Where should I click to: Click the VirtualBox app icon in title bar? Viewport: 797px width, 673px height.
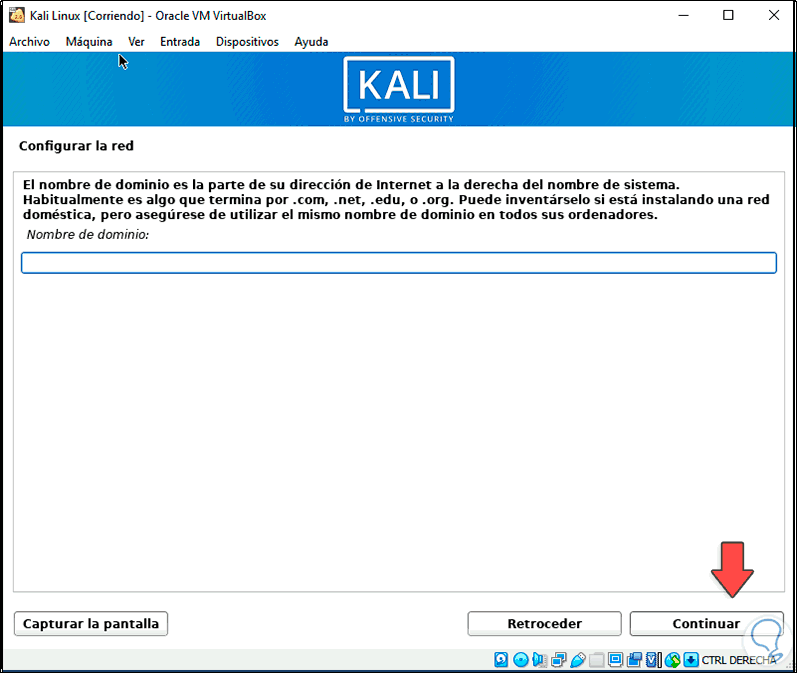(17, 15)
